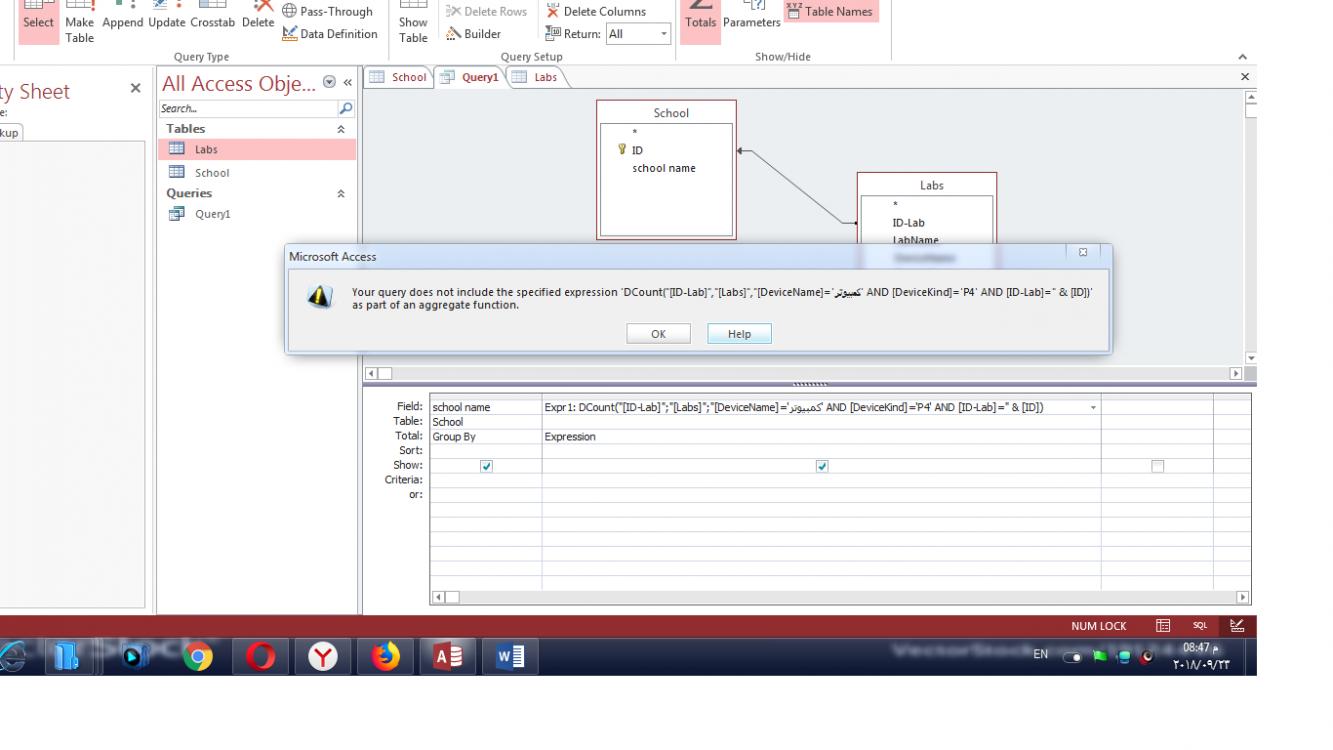Collapse the Tables group
Viewport: 1333px width, 750px height.
coord(341,129)
